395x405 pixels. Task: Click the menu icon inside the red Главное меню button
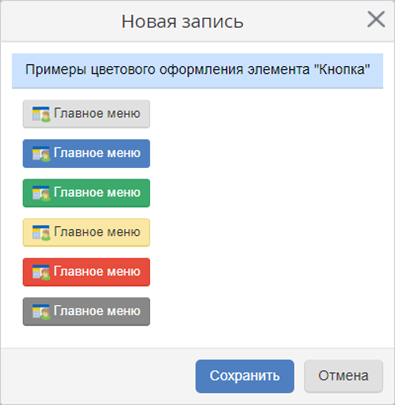(41, 272)
